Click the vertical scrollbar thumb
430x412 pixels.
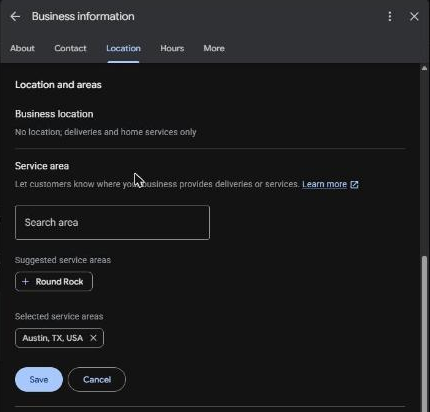pyautogui.click(x=424, y=333)
